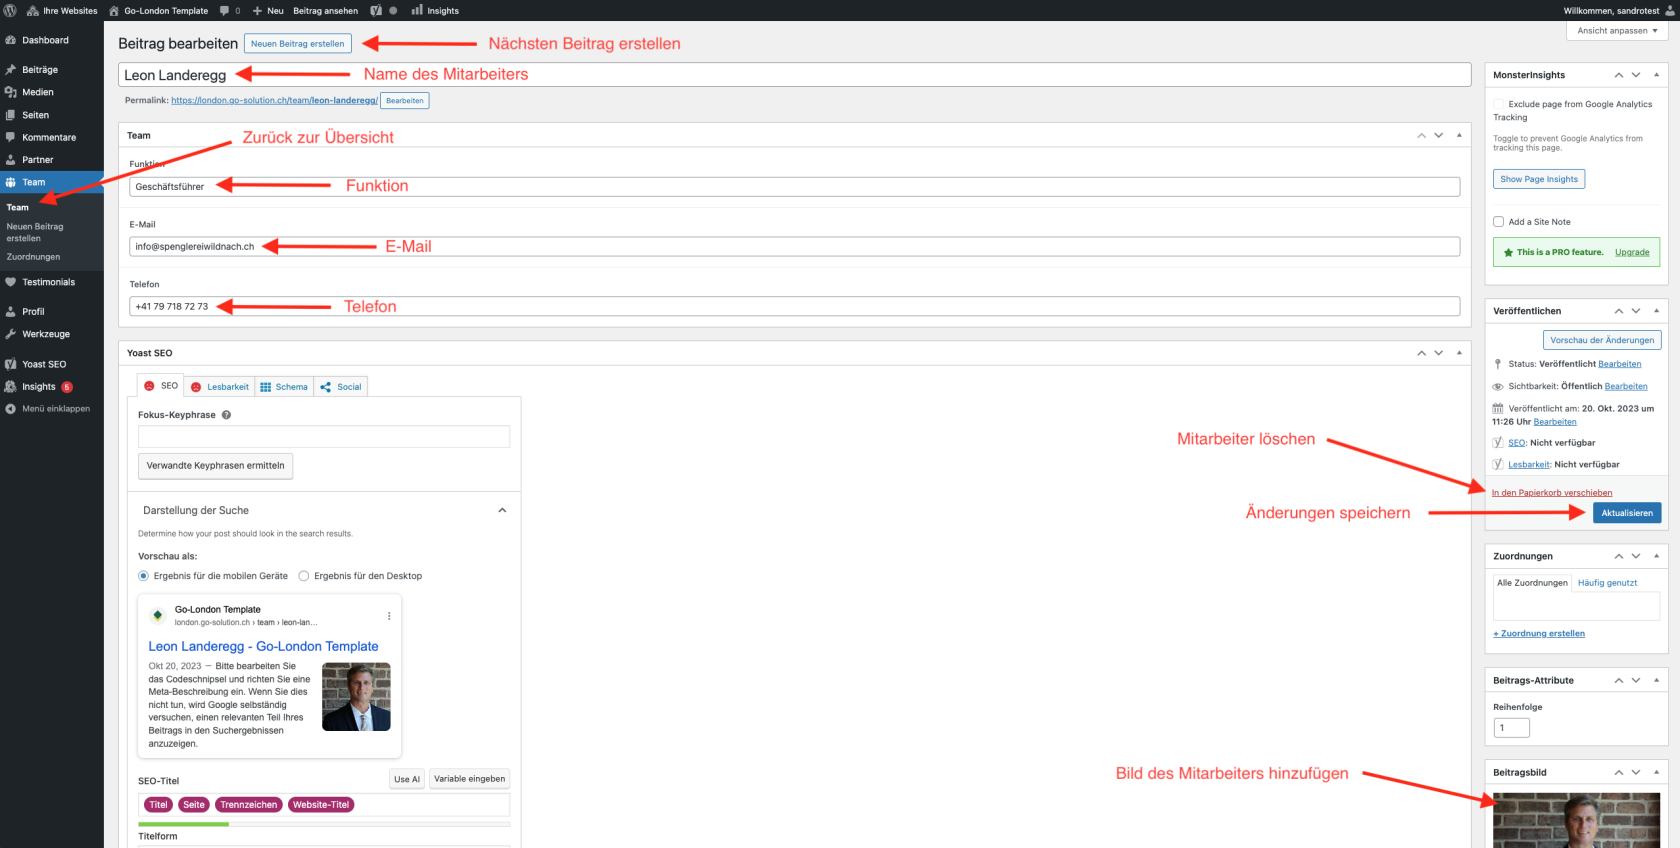Open the permalink URL link
Image resolution: width=1680 pixels, height=848 pixels.
coord(274,100)
